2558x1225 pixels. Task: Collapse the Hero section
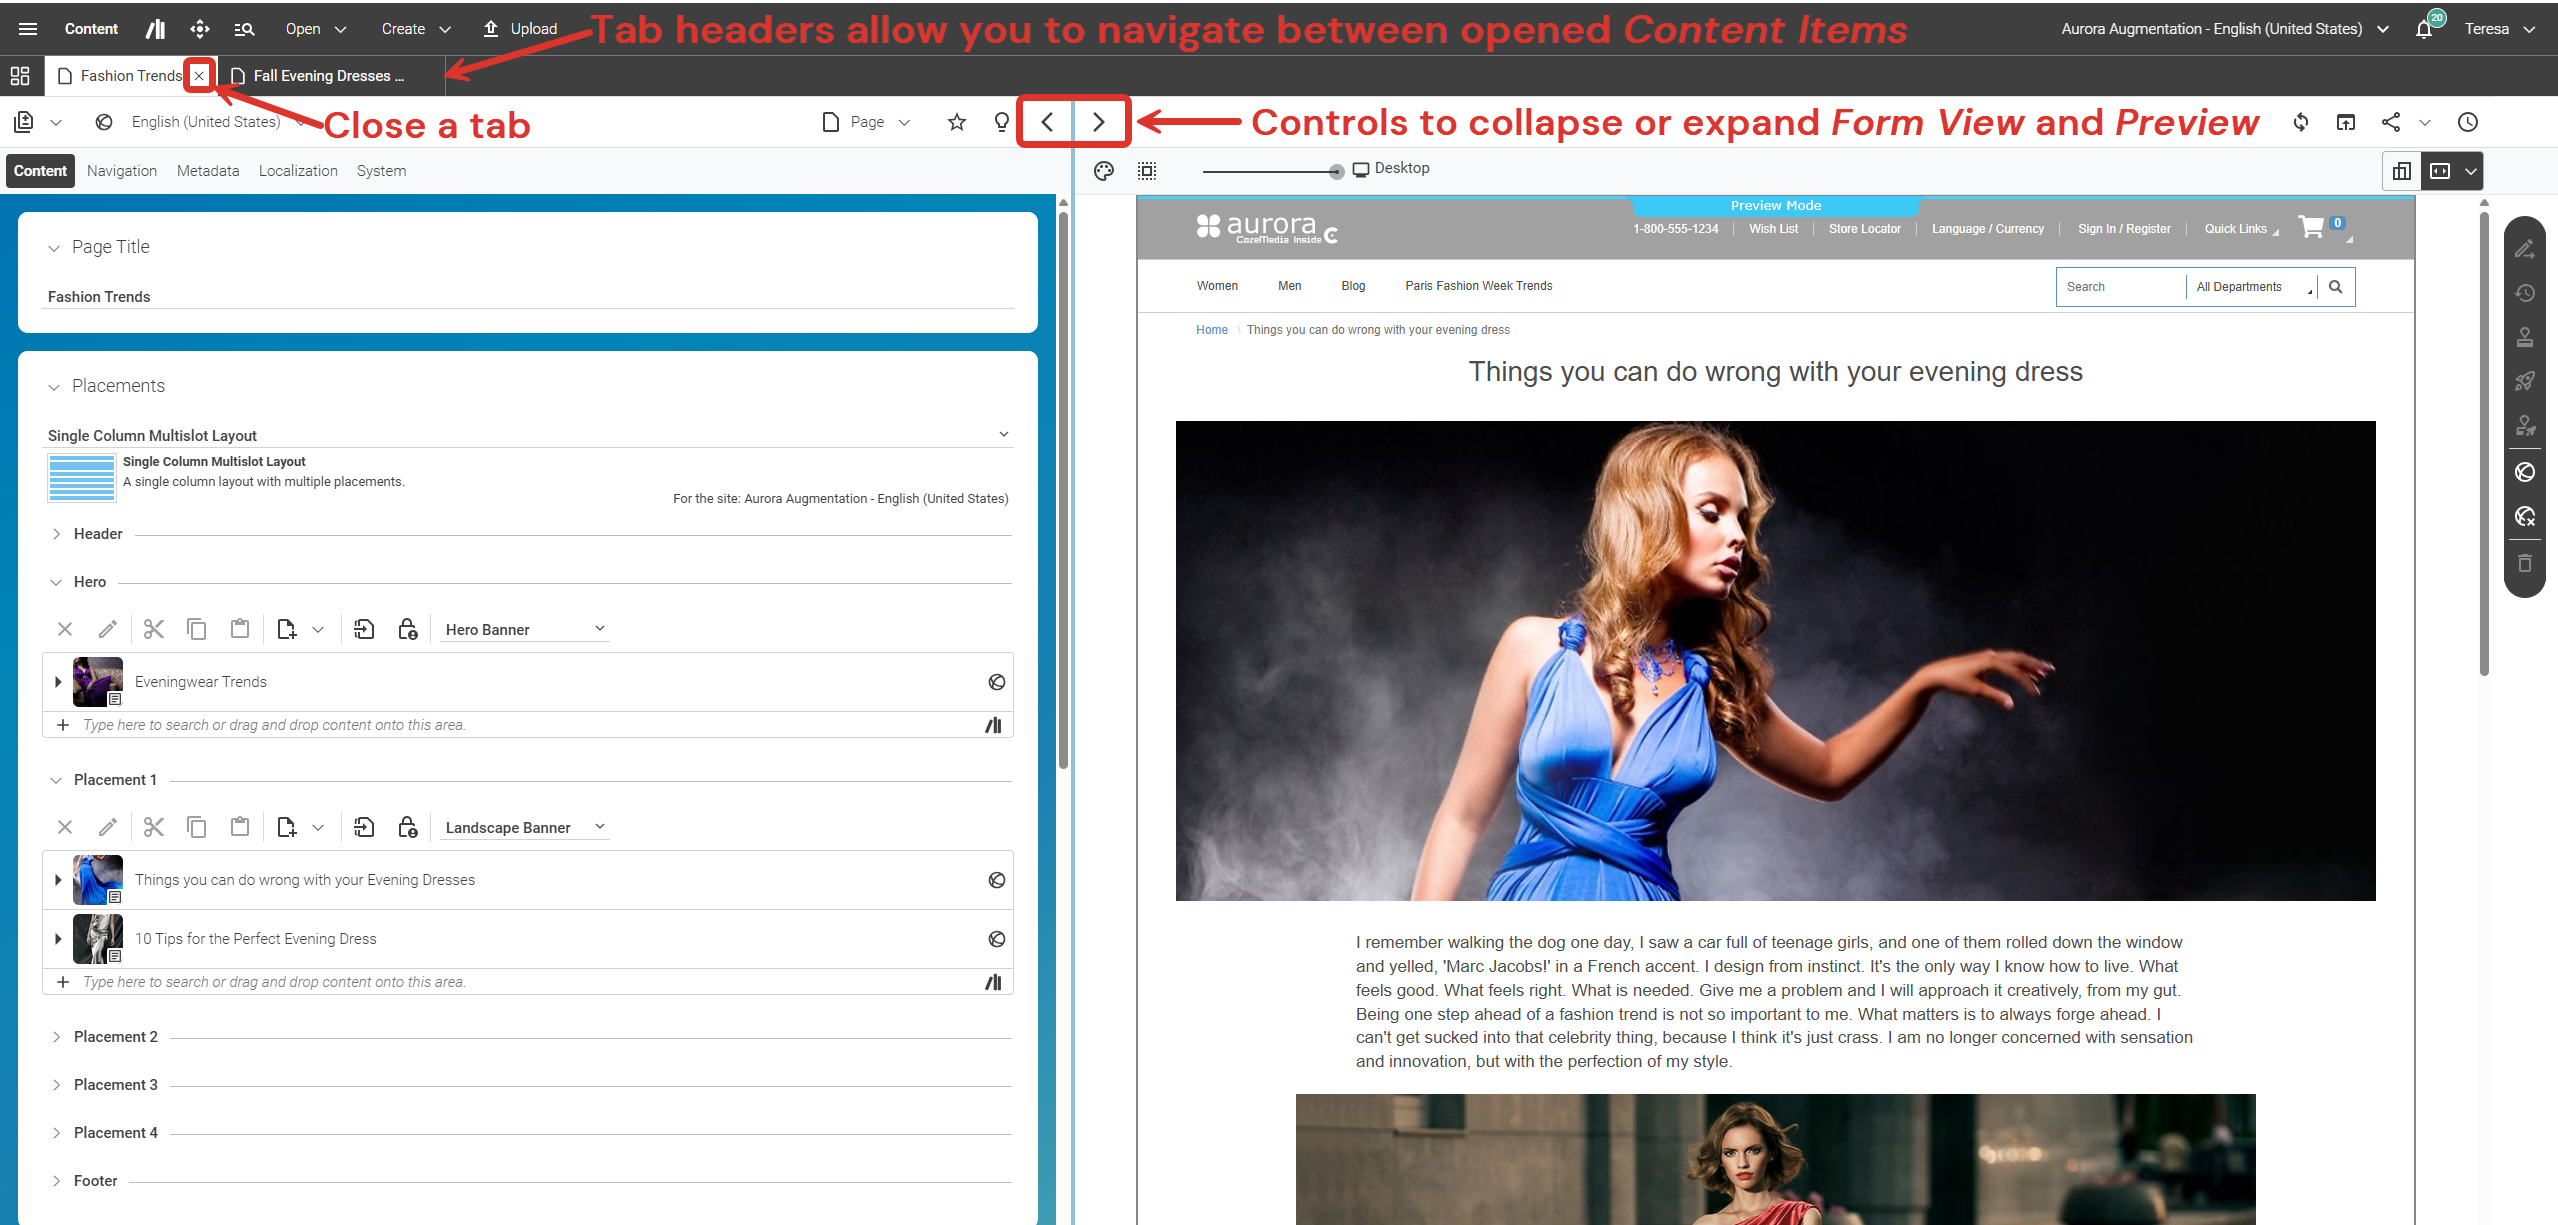(x=56, y=581)
